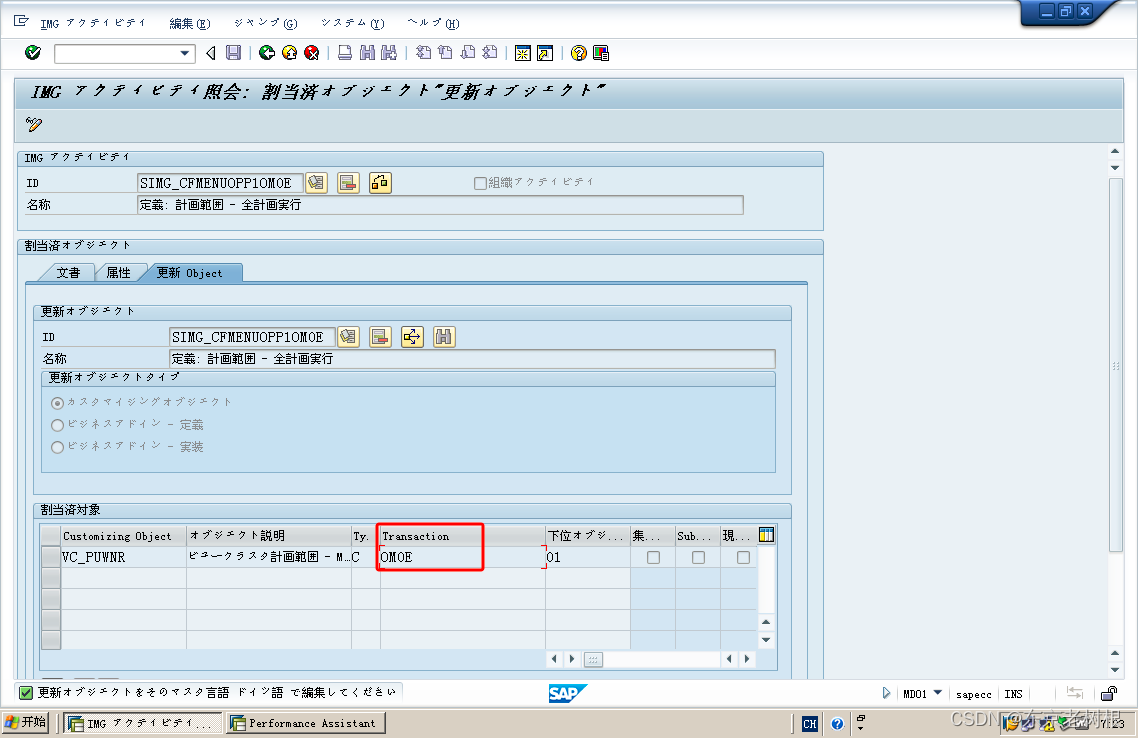Open the MD01 system dropdown in status bar

pyautogui.click(x=936, y=693)
